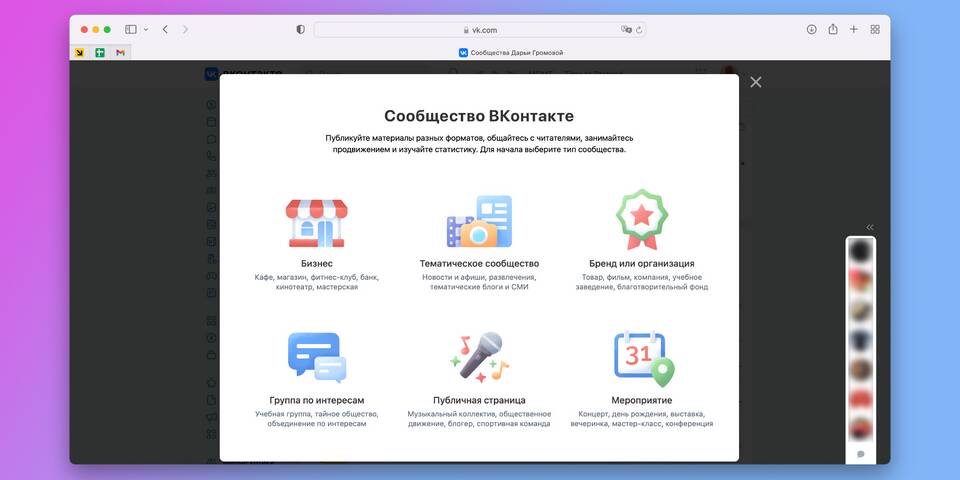Viewport: 960px width, 480px height.
Task: Click the Группа по интересам heading
Action: (317, 400)
